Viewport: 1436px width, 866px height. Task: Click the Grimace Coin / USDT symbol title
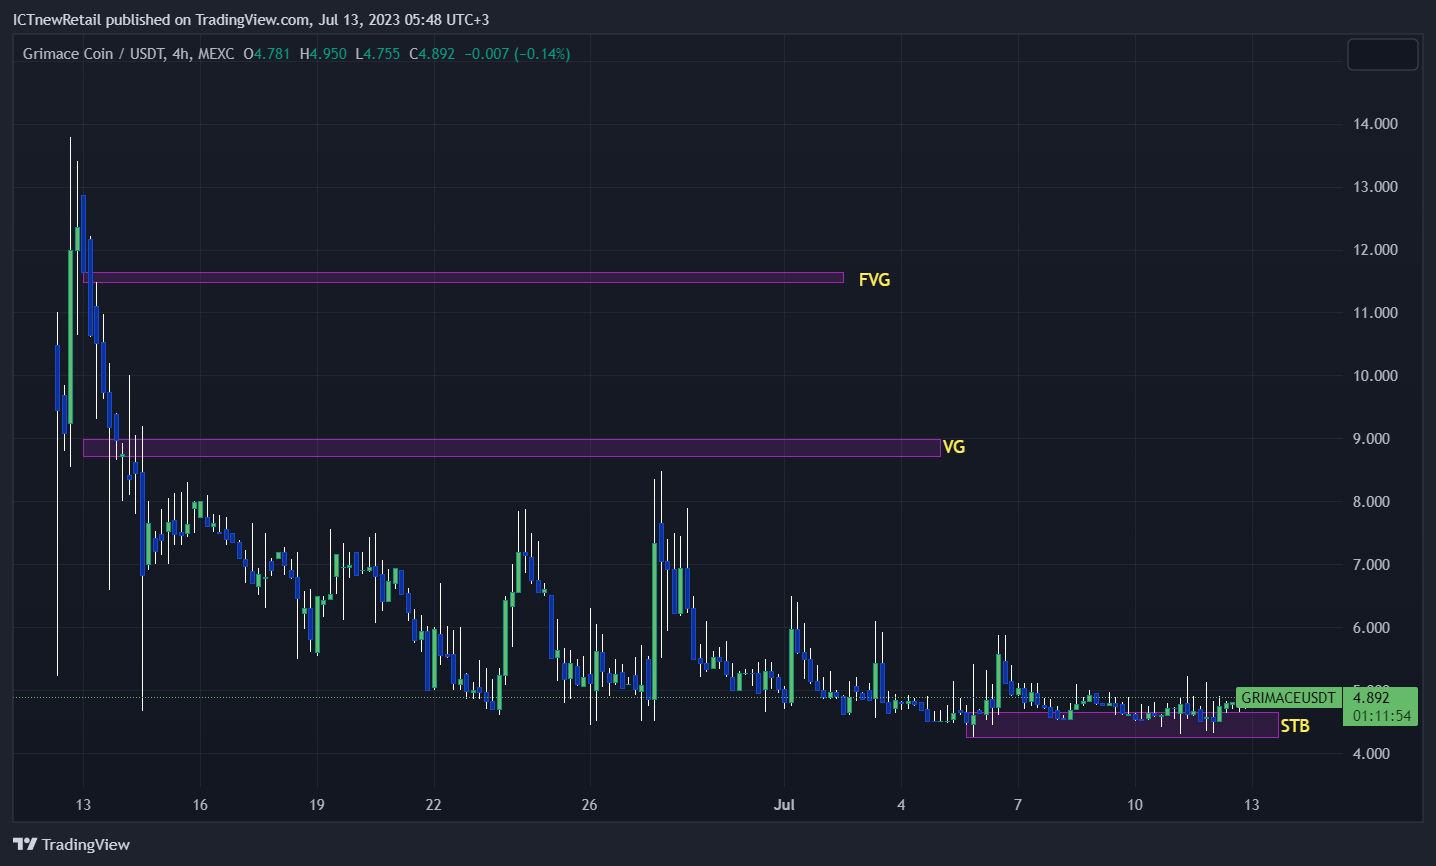[94, 54]
